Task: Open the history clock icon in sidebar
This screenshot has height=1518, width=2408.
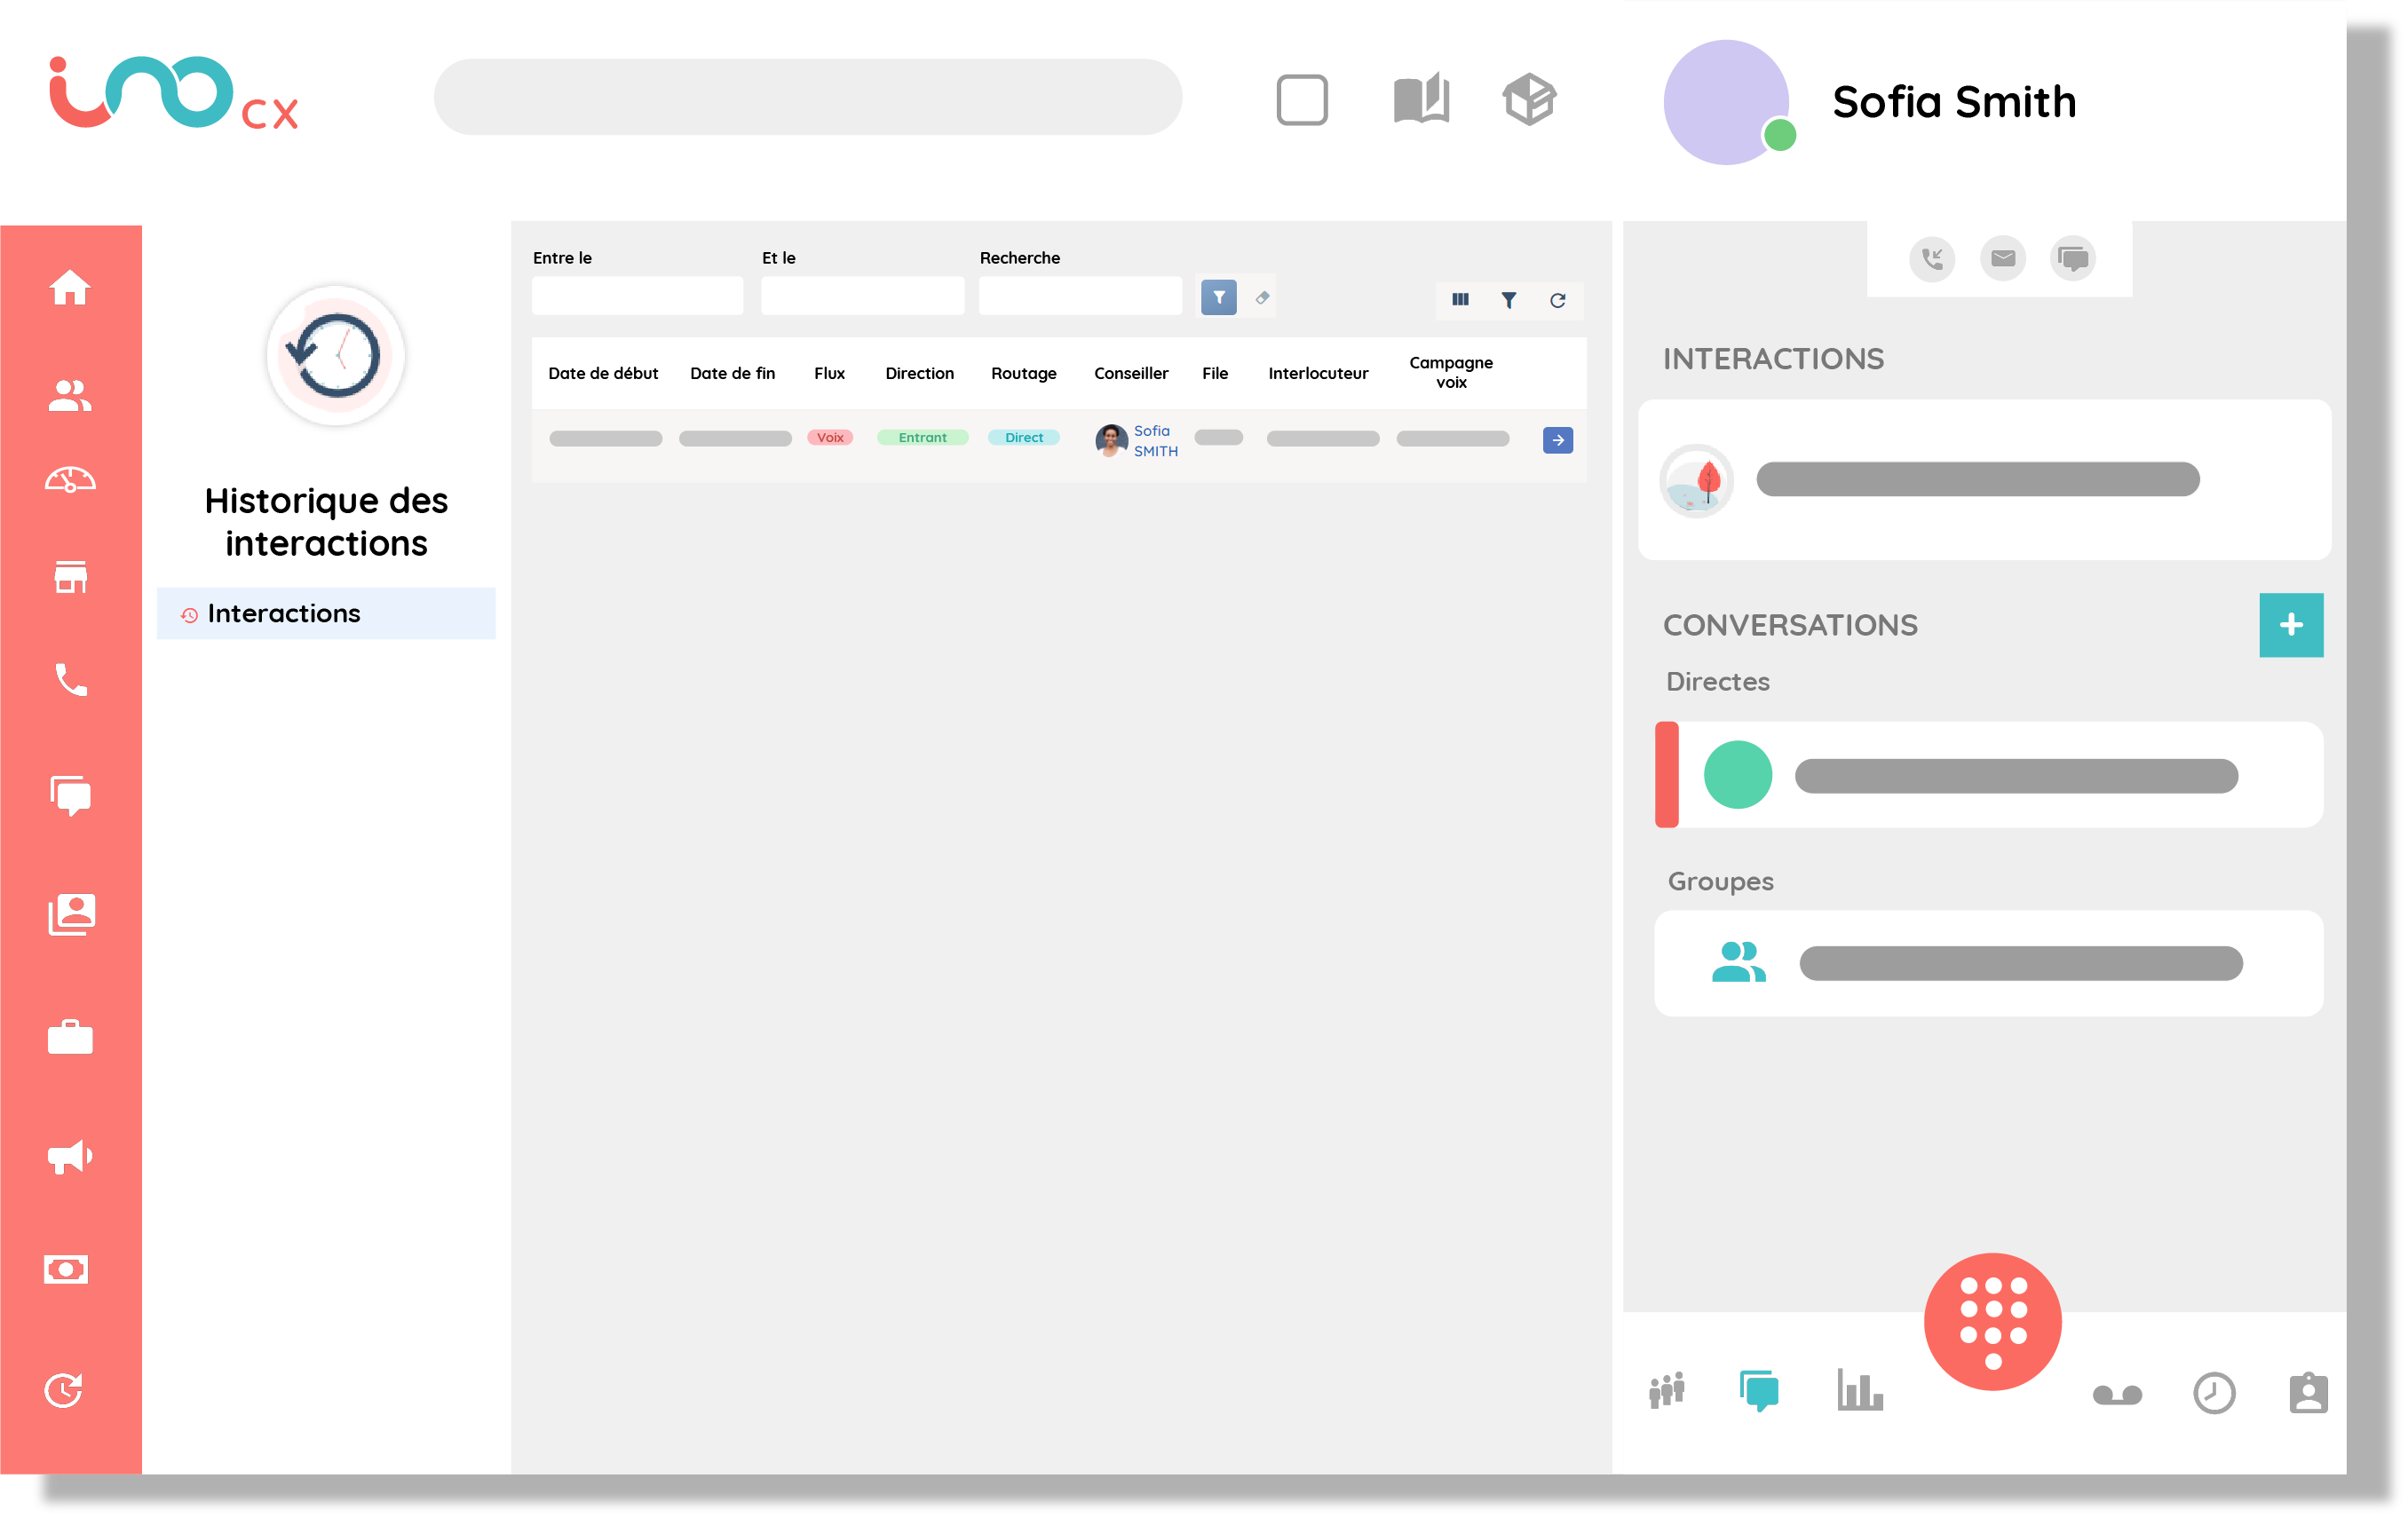Action: point(64,1390)
